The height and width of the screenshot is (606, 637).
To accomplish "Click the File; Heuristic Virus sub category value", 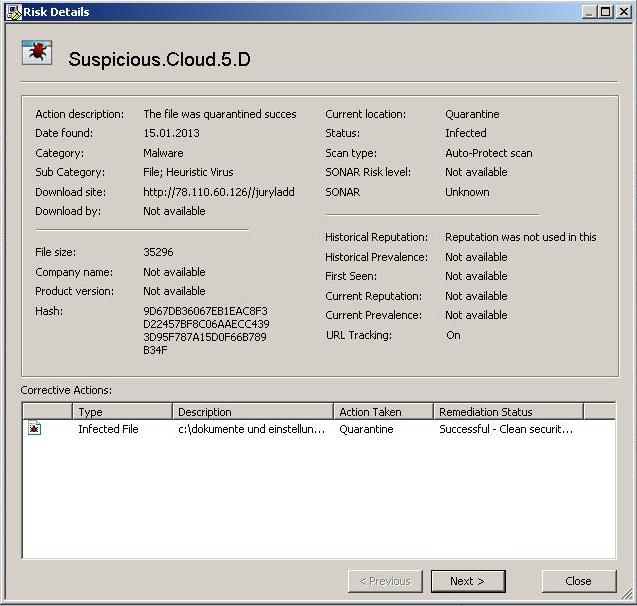I will pos(188,172).
